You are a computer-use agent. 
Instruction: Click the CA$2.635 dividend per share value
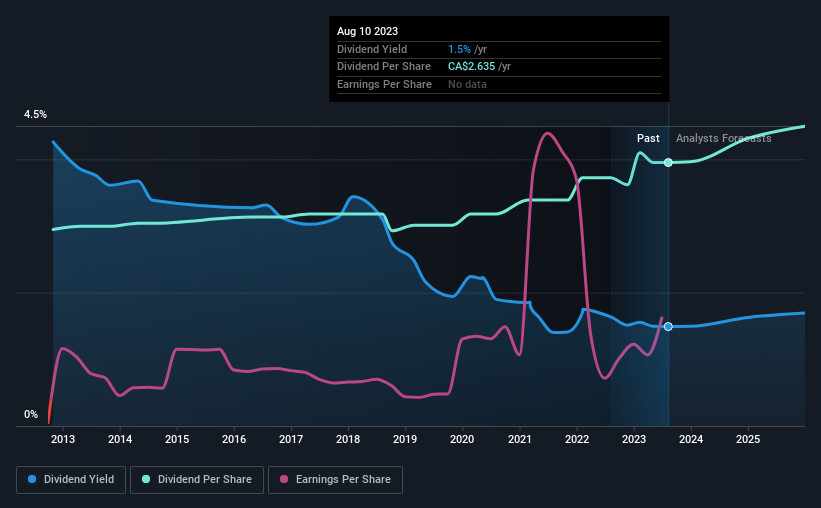pyautogui.click(x=471, y=67)
